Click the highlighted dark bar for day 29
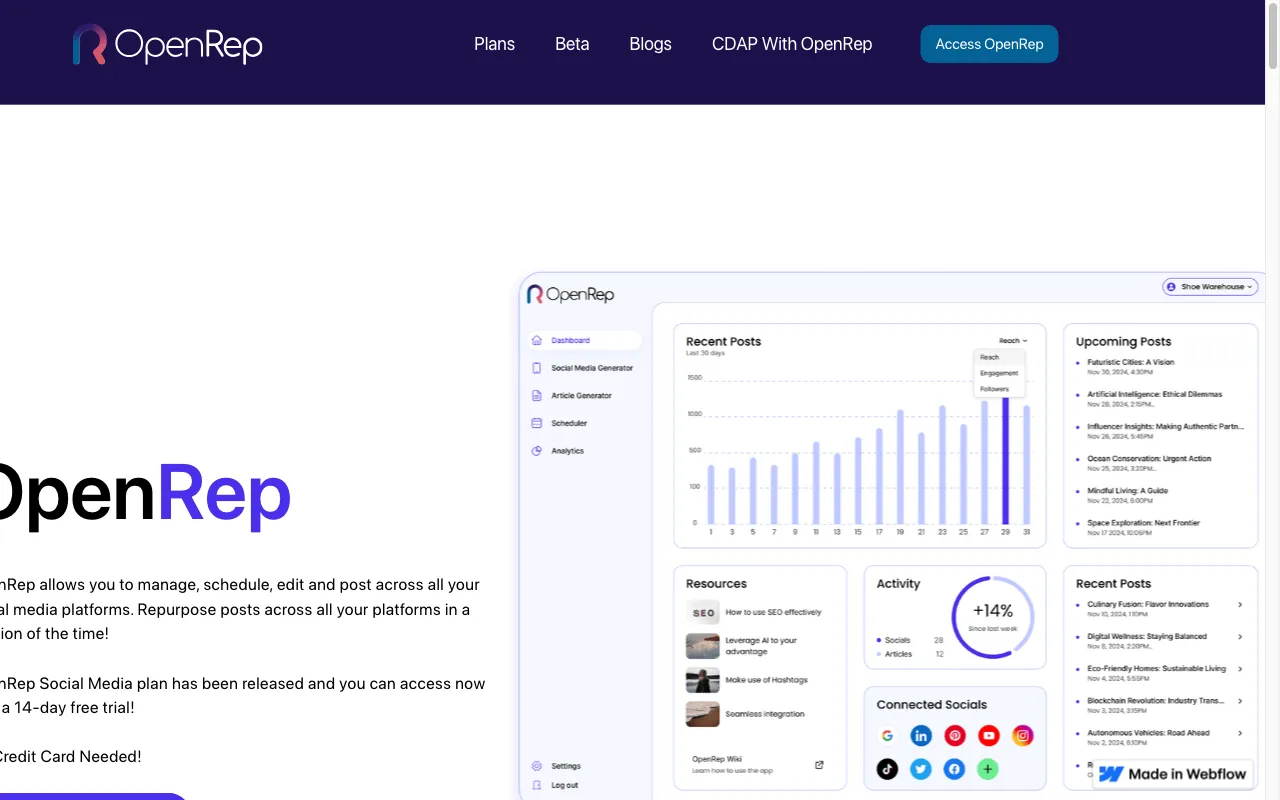The image size is (1280, 800). (x=1006, y=460)
